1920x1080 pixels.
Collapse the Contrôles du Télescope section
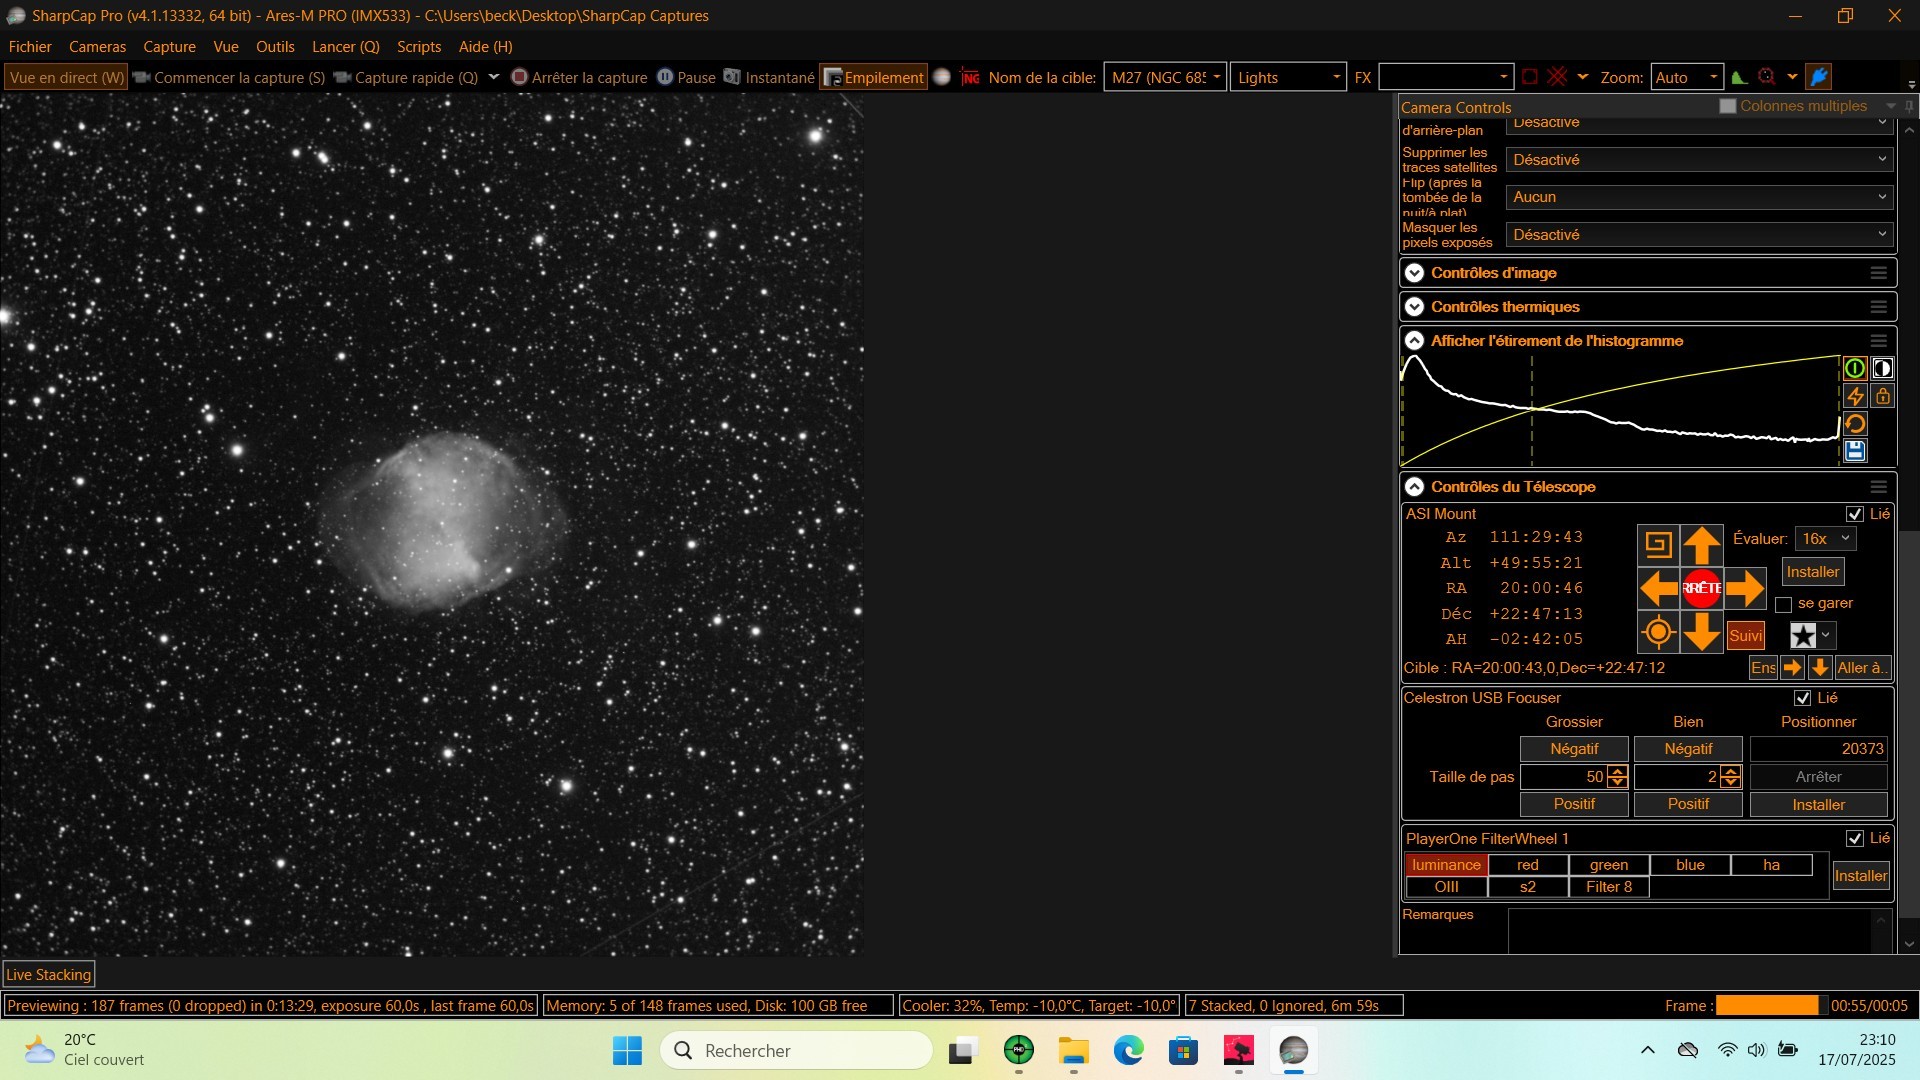(x=1414, y=487)
